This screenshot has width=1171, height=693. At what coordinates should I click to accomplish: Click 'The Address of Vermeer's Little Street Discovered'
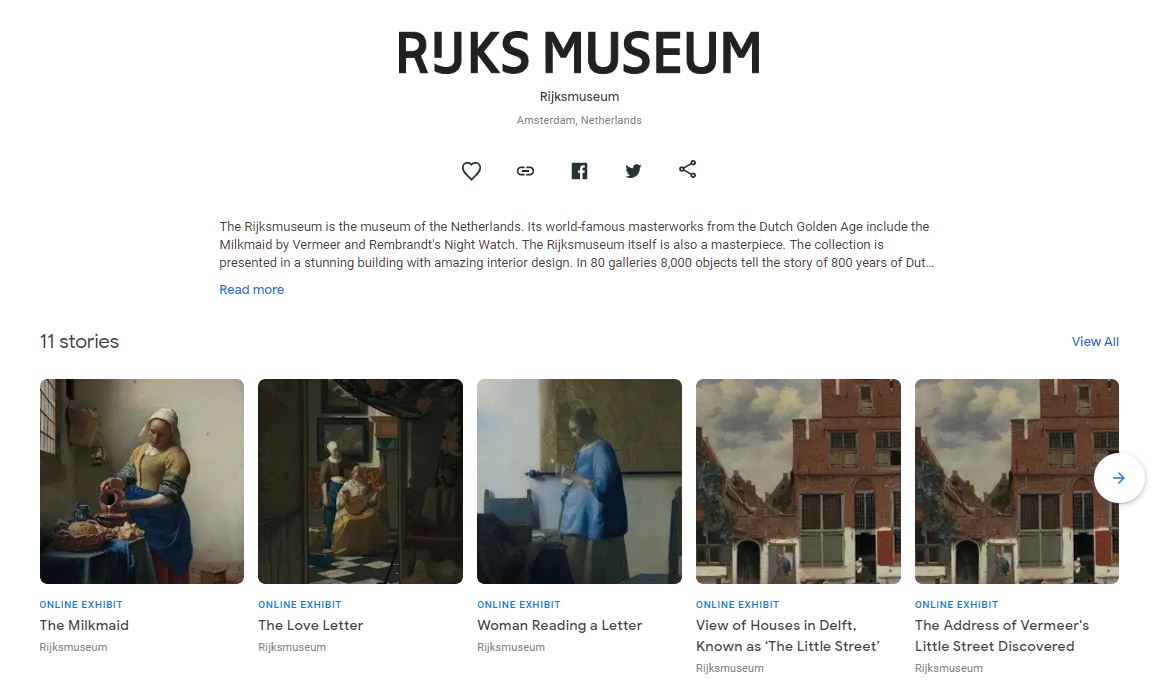(x=1002, y=635)
